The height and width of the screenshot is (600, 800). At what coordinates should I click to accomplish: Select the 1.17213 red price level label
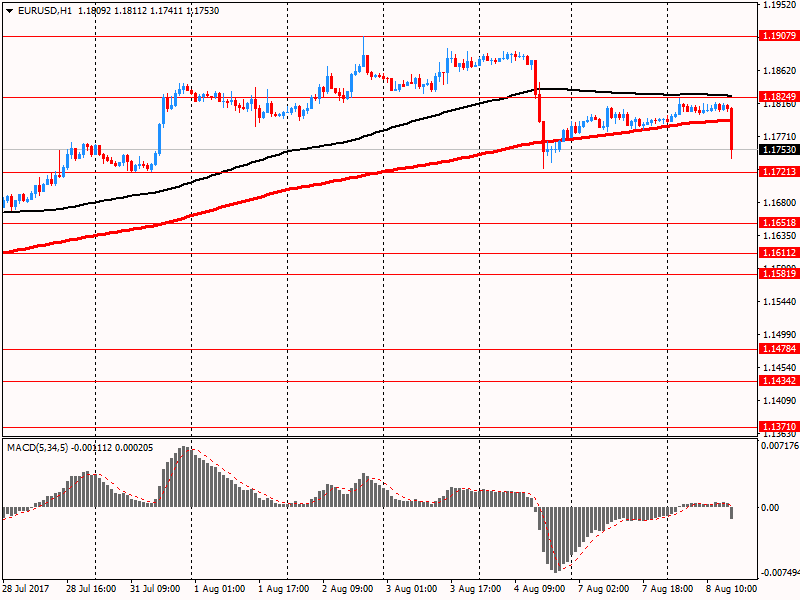779,171
